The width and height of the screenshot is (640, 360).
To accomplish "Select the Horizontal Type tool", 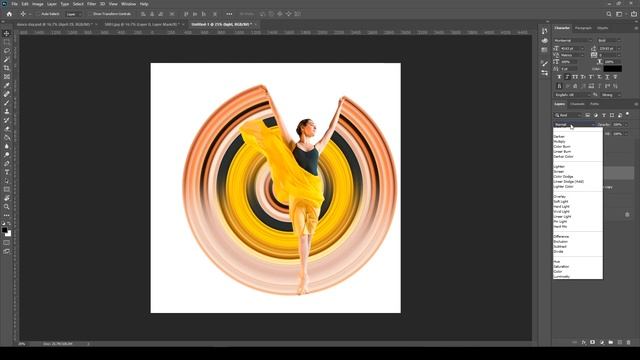I will pos(7,172).
